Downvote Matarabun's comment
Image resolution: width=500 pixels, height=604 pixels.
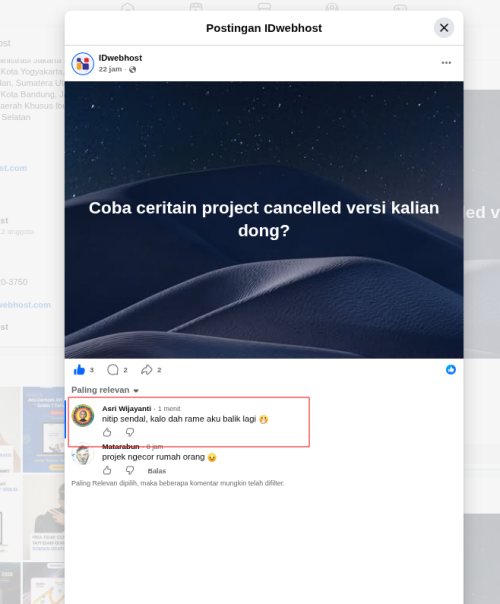coord(130,470)
